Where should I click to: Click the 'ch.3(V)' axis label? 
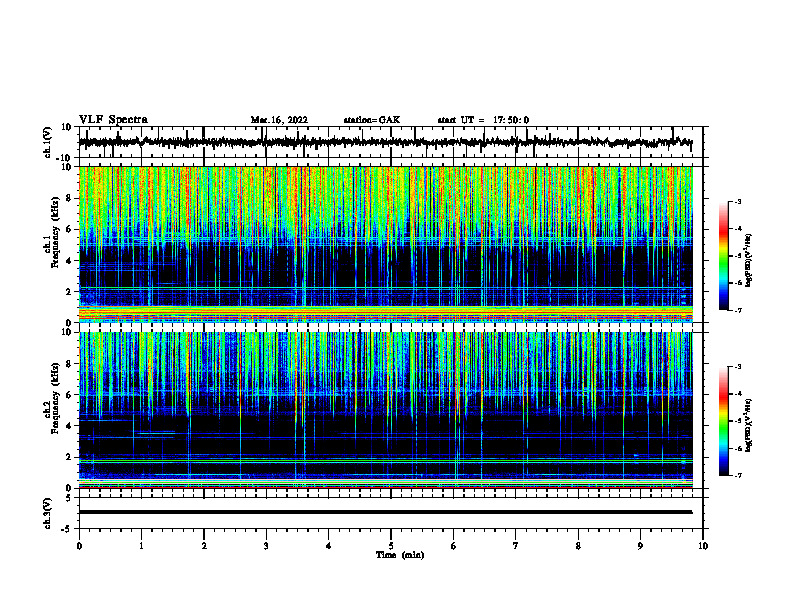[x=48, y=513]
